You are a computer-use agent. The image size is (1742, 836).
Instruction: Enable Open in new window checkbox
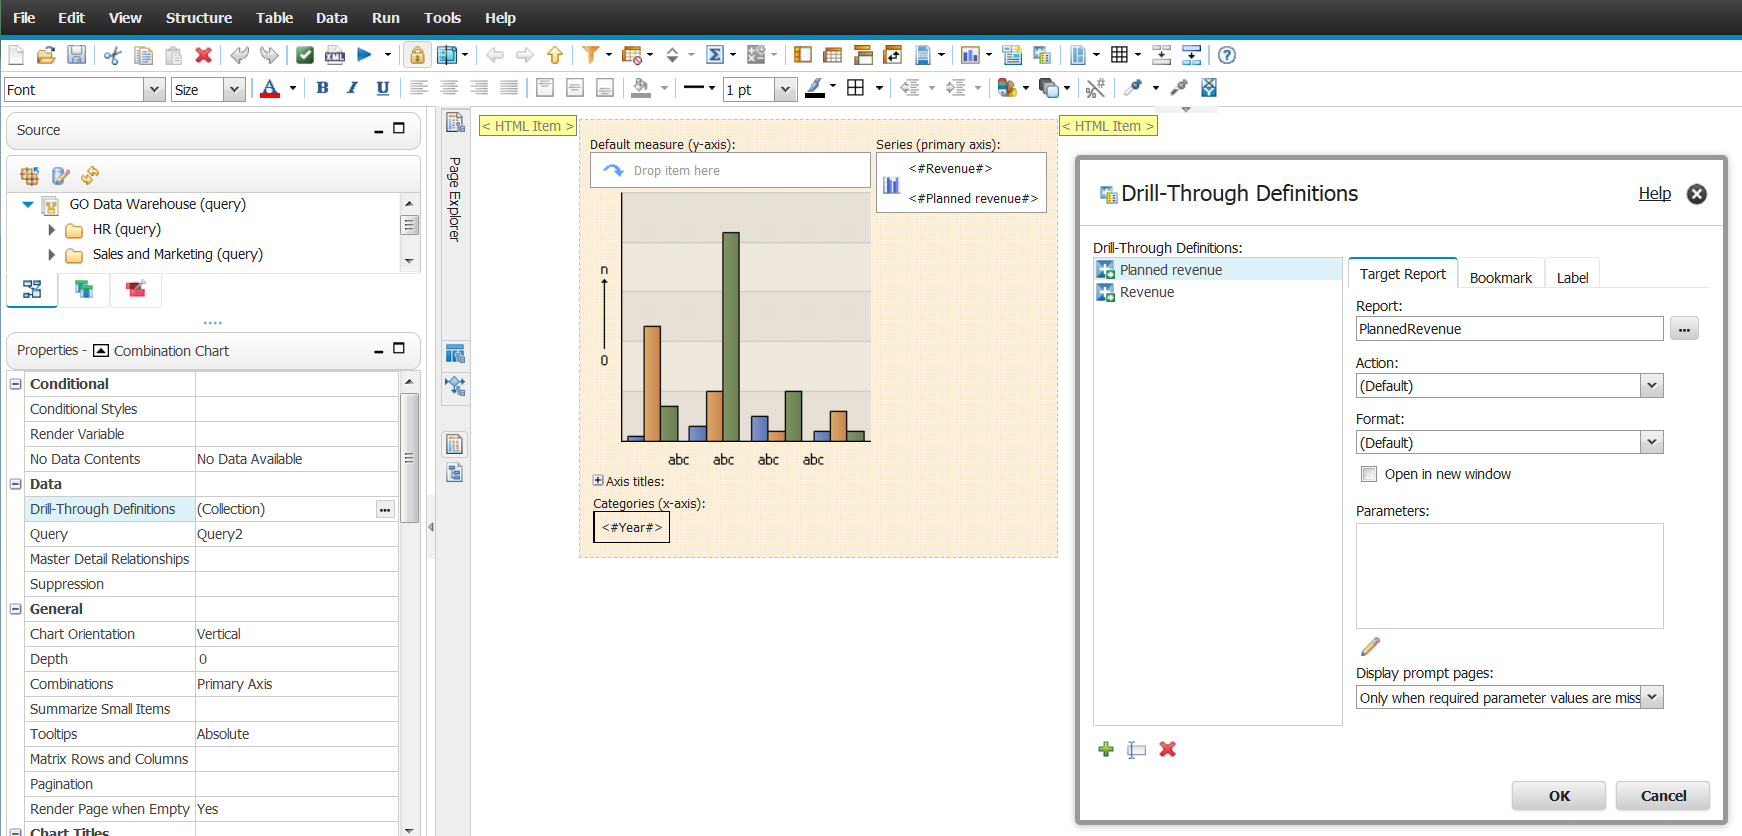[1369, 474]
